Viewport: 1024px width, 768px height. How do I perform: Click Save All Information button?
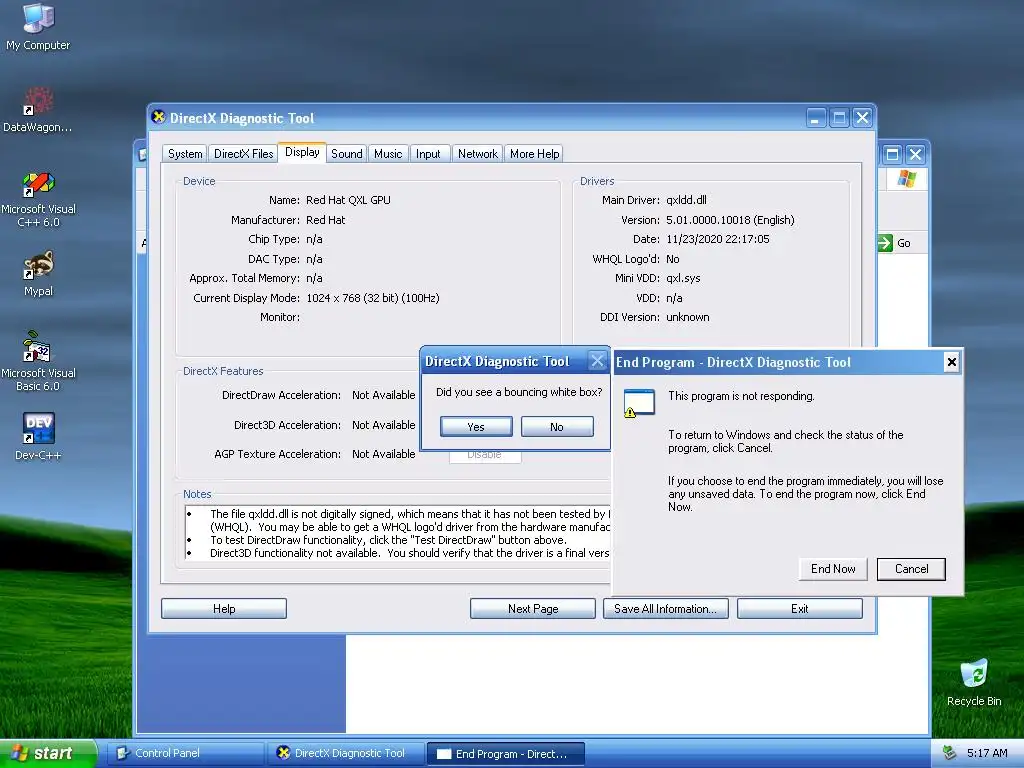click(665, 609)
